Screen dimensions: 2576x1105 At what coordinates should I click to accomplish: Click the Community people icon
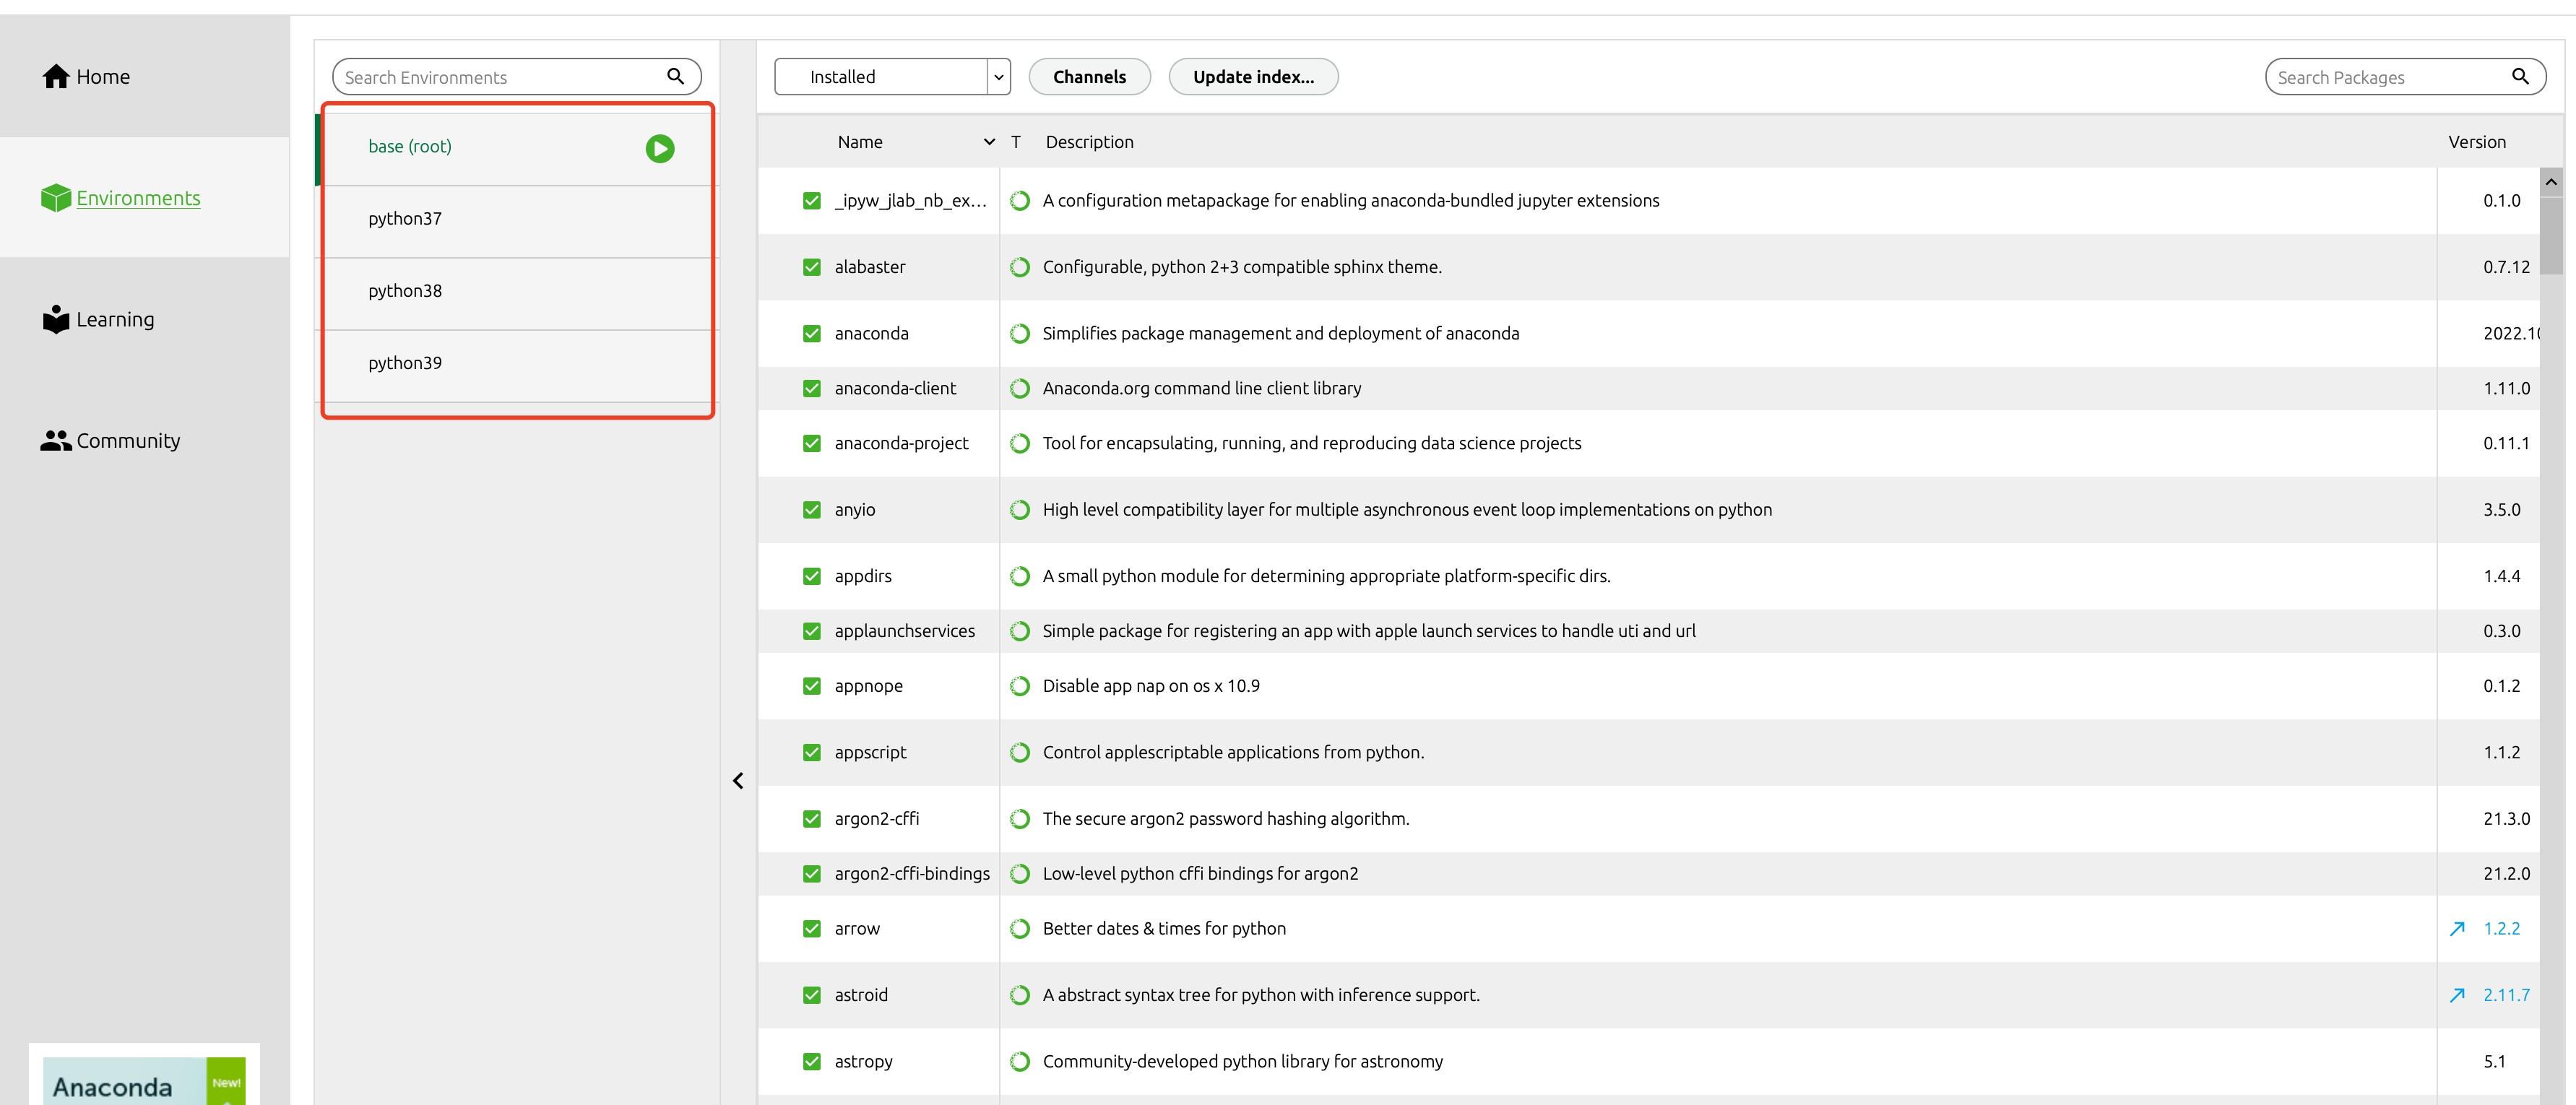click(x=56, y=441)
